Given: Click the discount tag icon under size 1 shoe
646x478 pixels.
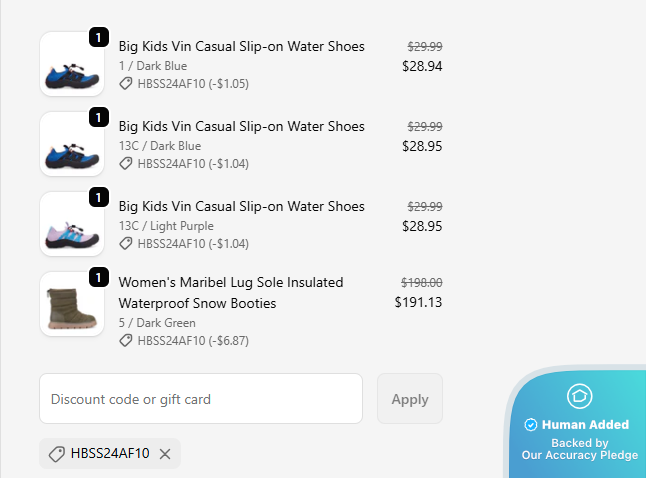Looking at the screenshot, I should point(126,84).
